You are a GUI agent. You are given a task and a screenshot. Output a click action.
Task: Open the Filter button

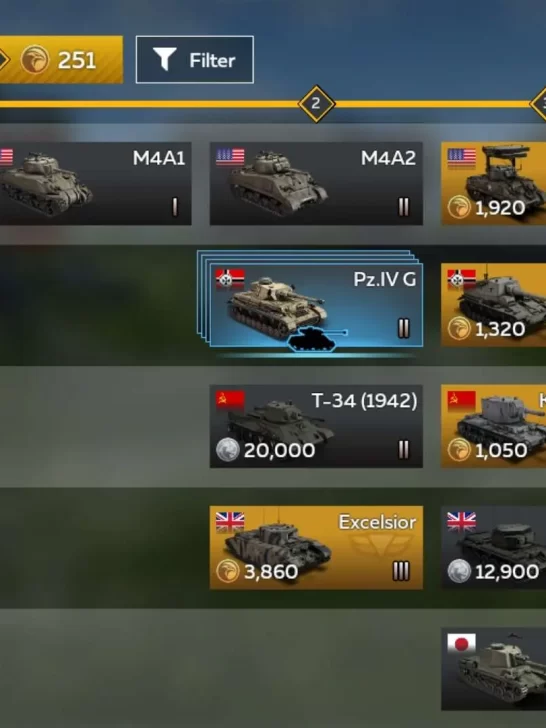point(195,59)
